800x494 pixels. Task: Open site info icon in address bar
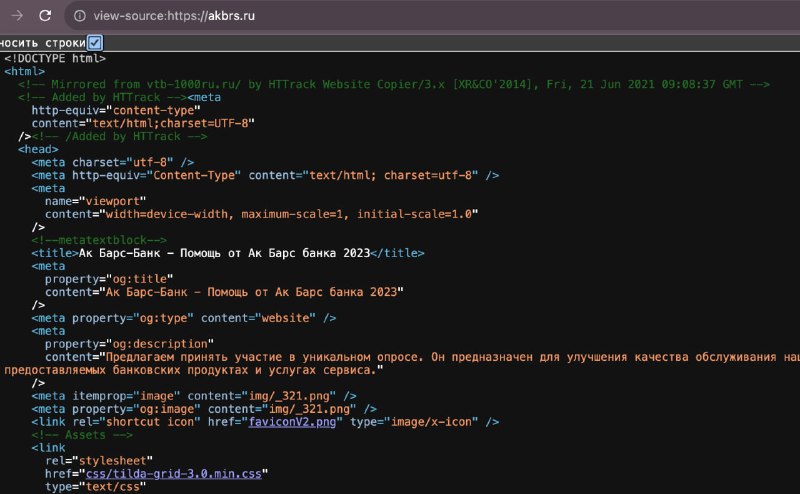80,16
